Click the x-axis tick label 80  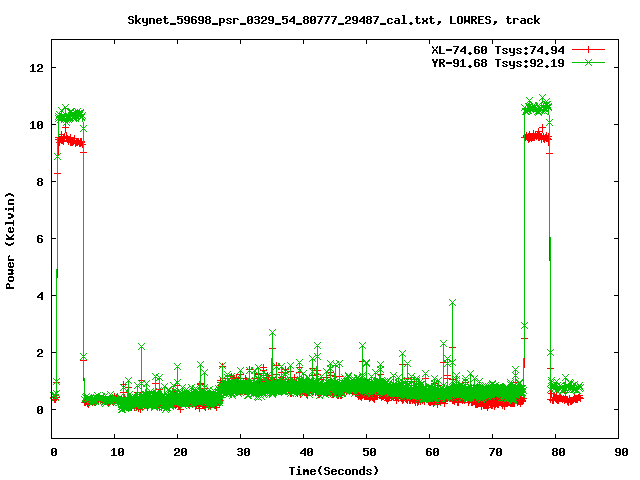(x=558, y=452)
